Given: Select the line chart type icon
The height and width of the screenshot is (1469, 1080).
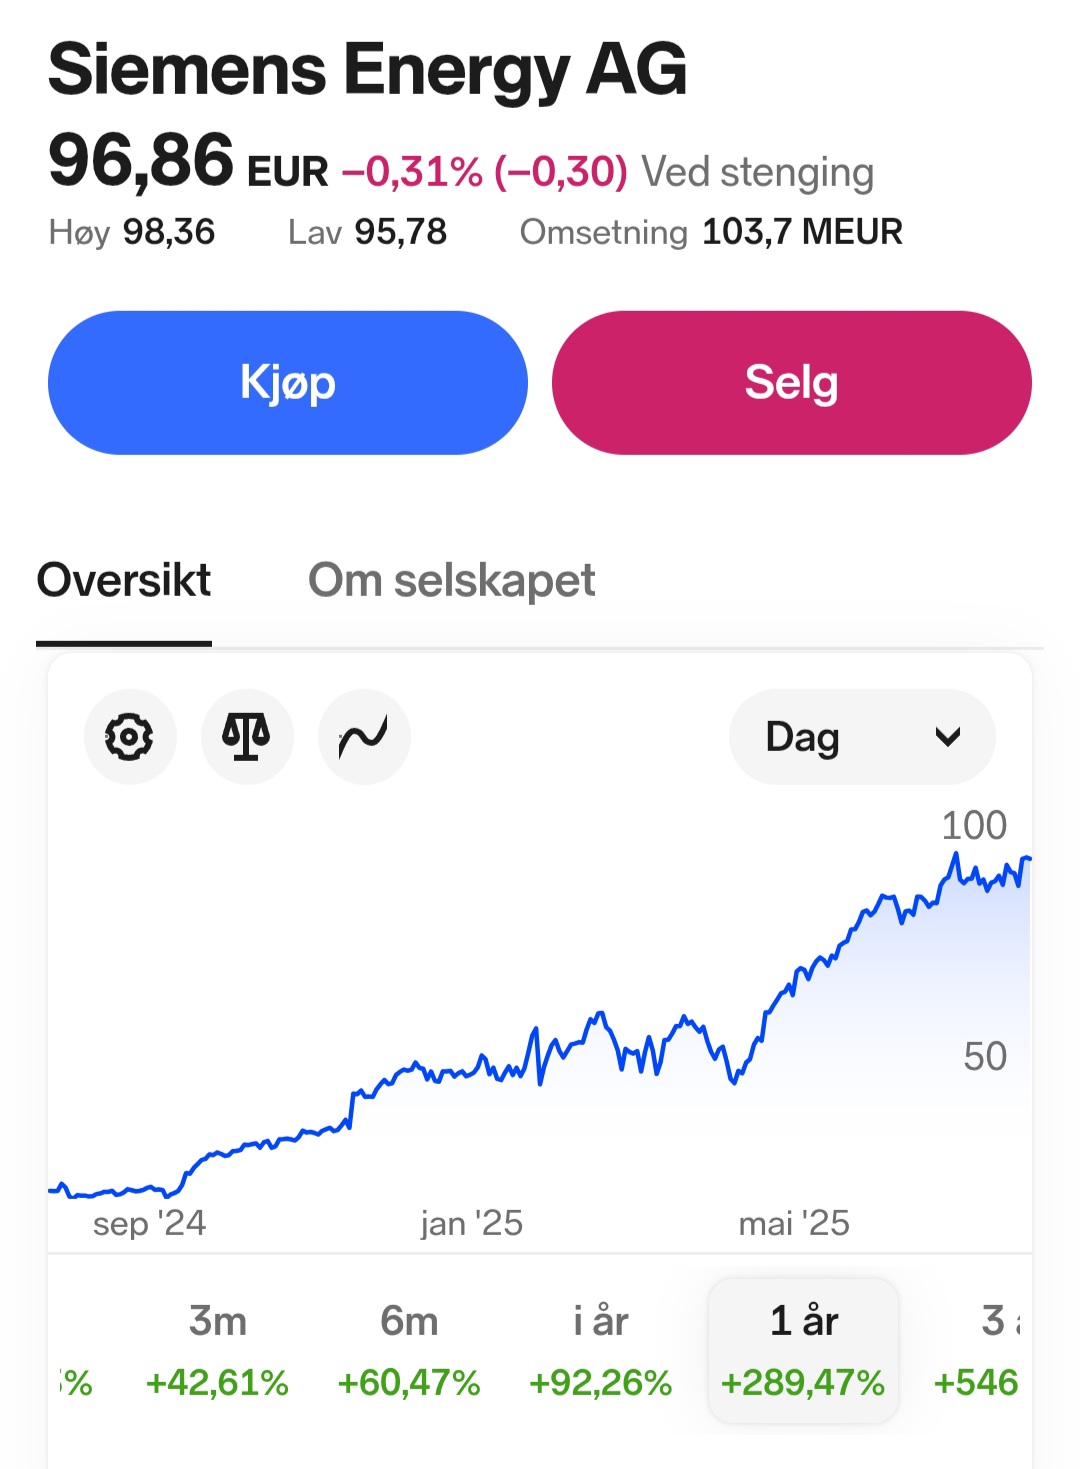Looking at the screenshot, I should [x=364, y=737].
